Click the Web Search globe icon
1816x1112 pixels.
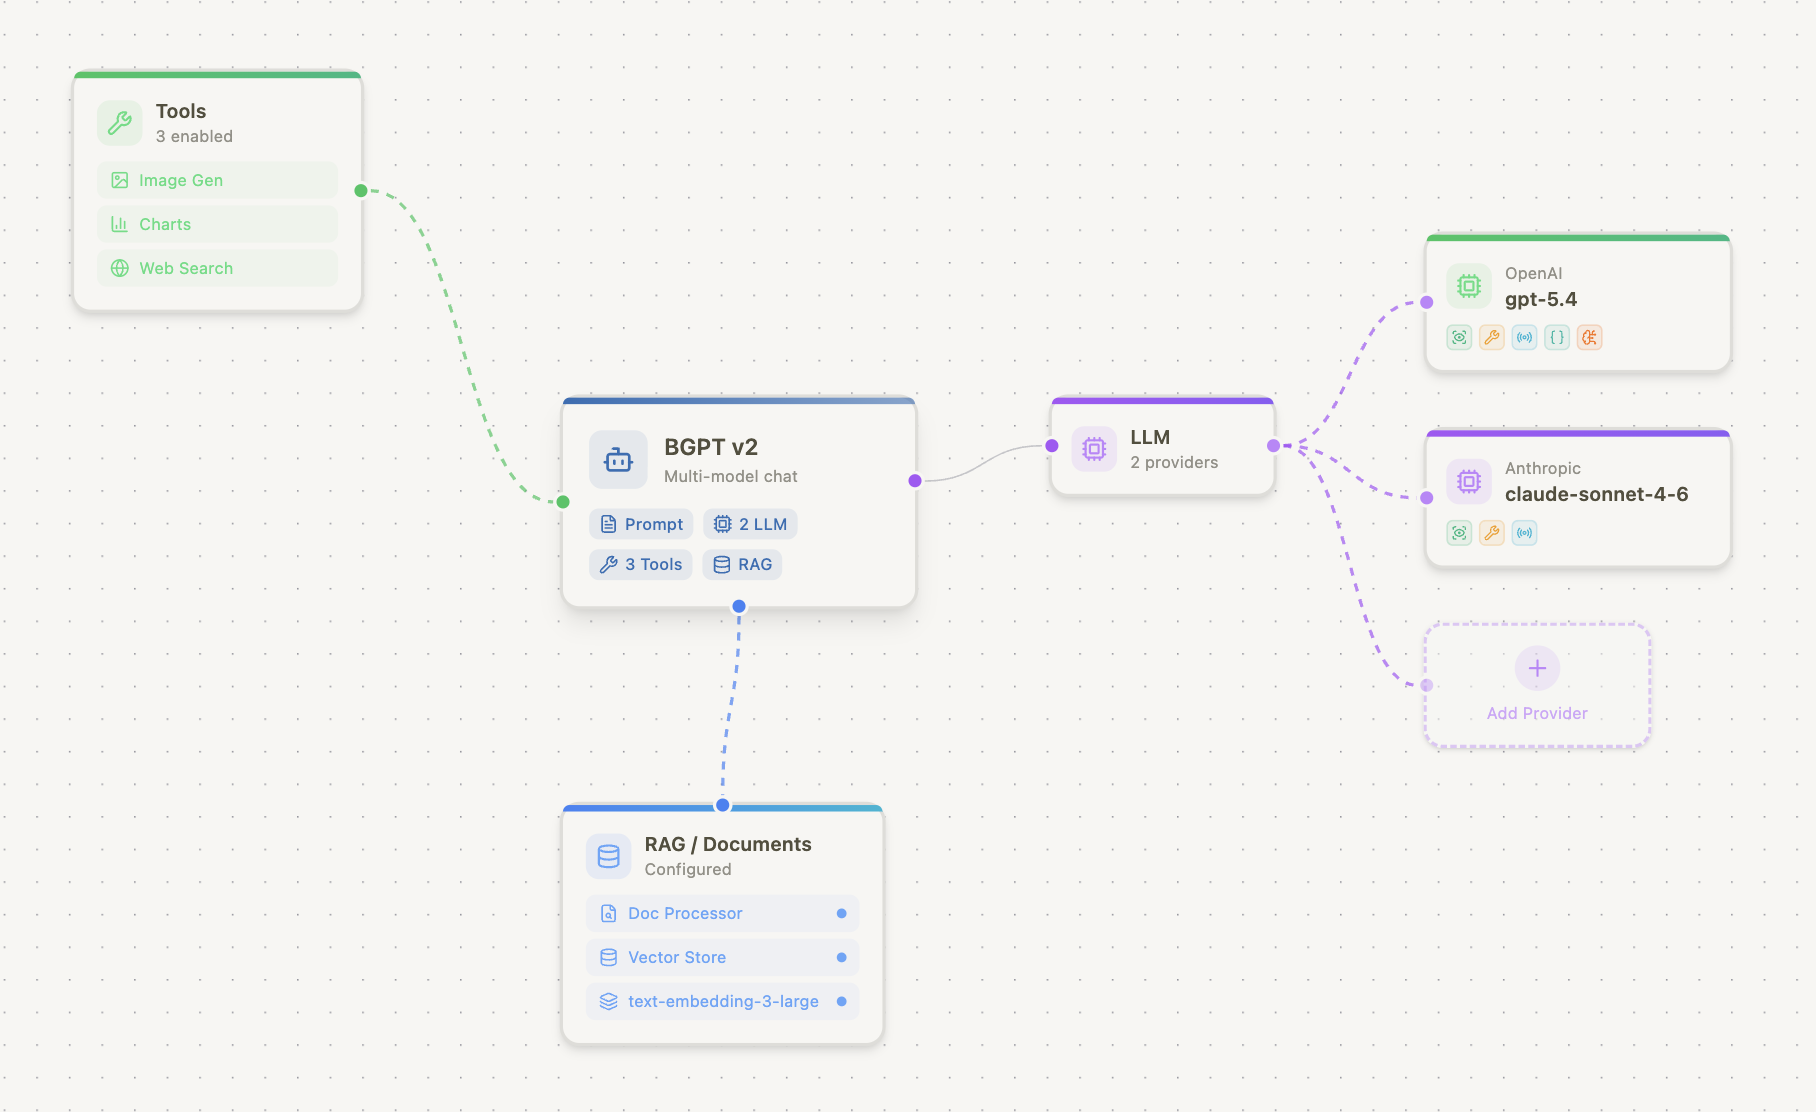pyautogui.click(x=120, y=268)
